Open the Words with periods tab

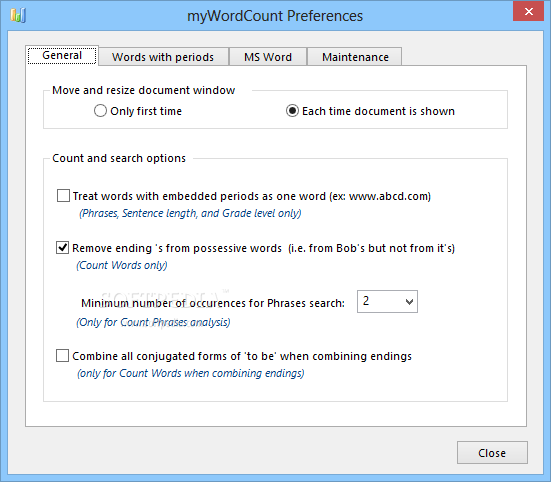click(163, 57)
